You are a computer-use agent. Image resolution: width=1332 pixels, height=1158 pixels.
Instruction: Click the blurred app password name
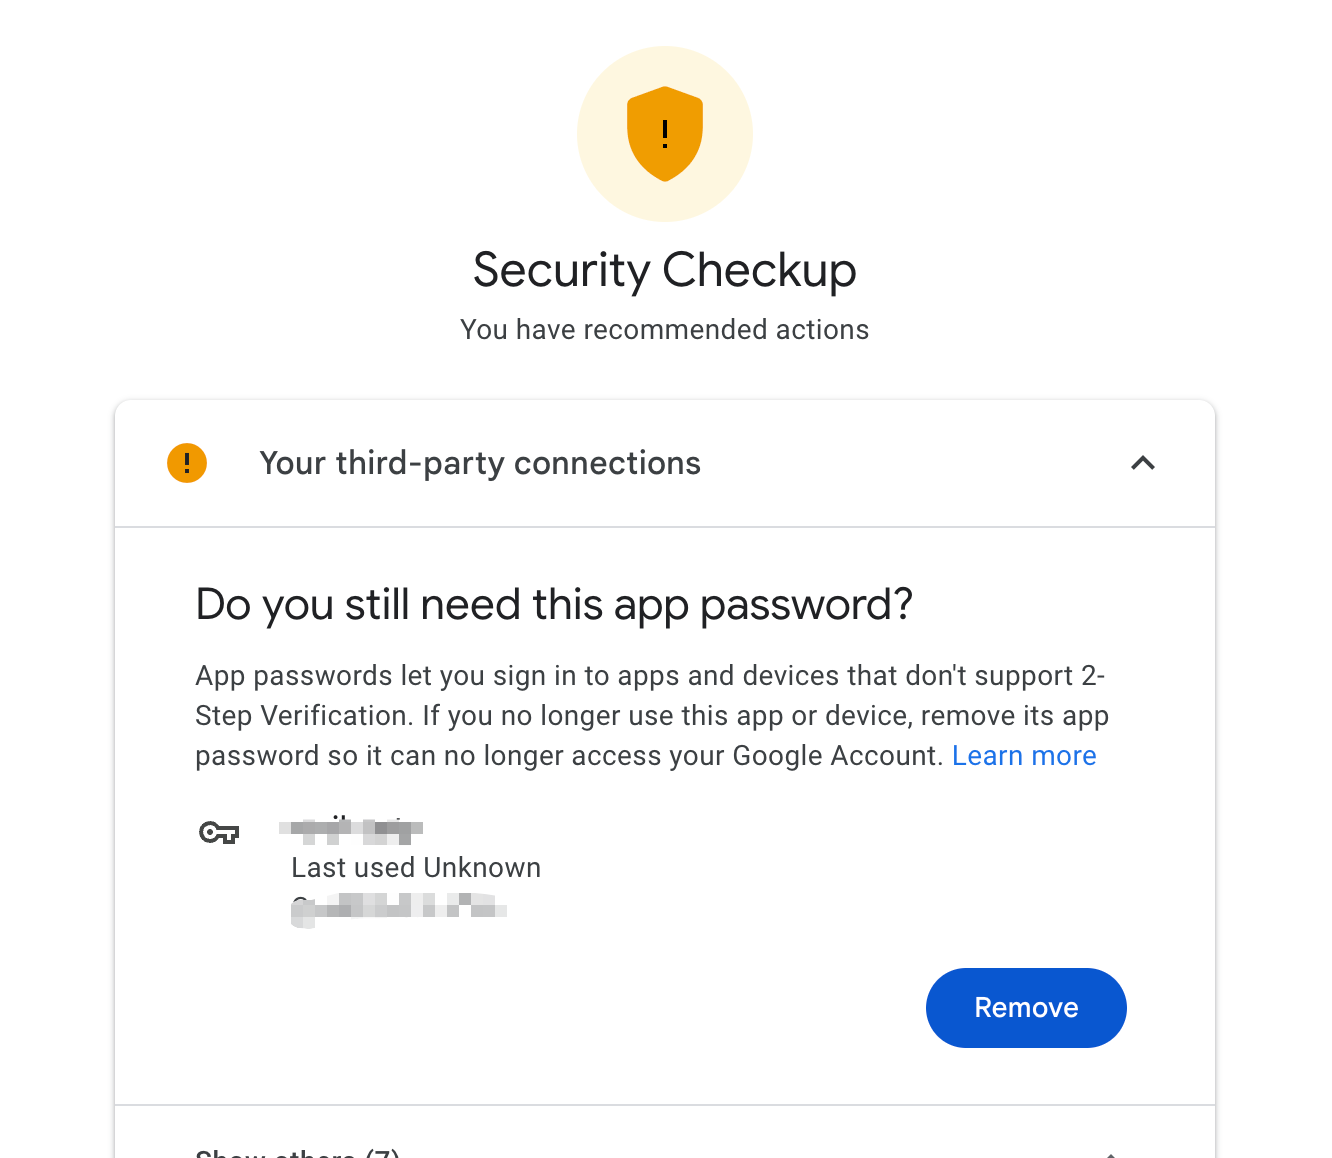[x=351, y=828]
